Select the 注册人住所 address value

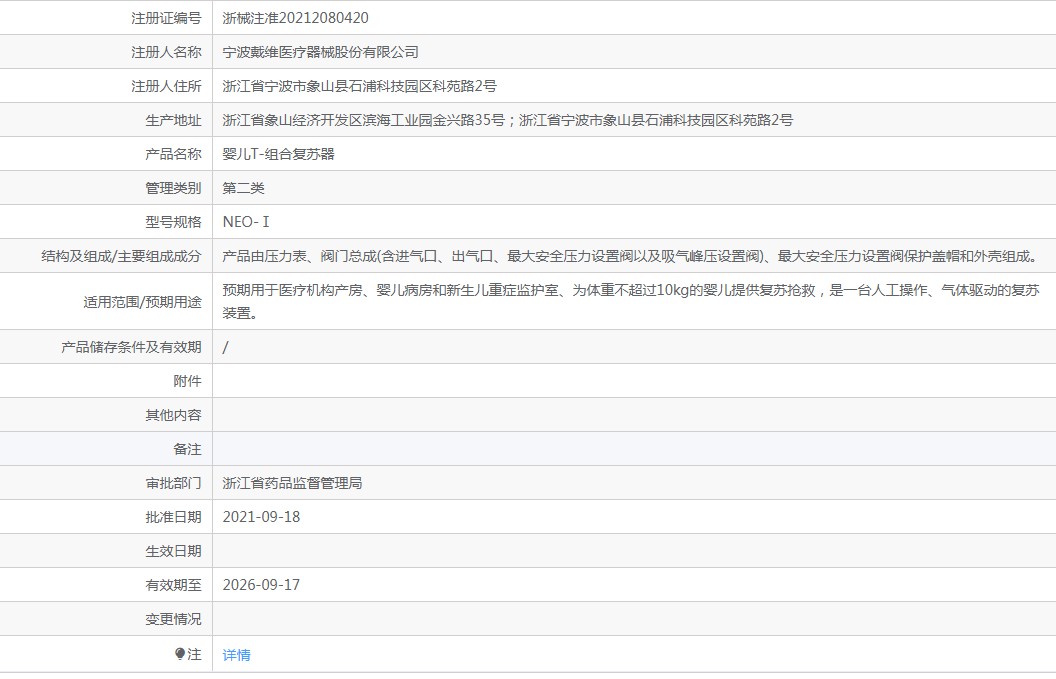tap(360, 86)
